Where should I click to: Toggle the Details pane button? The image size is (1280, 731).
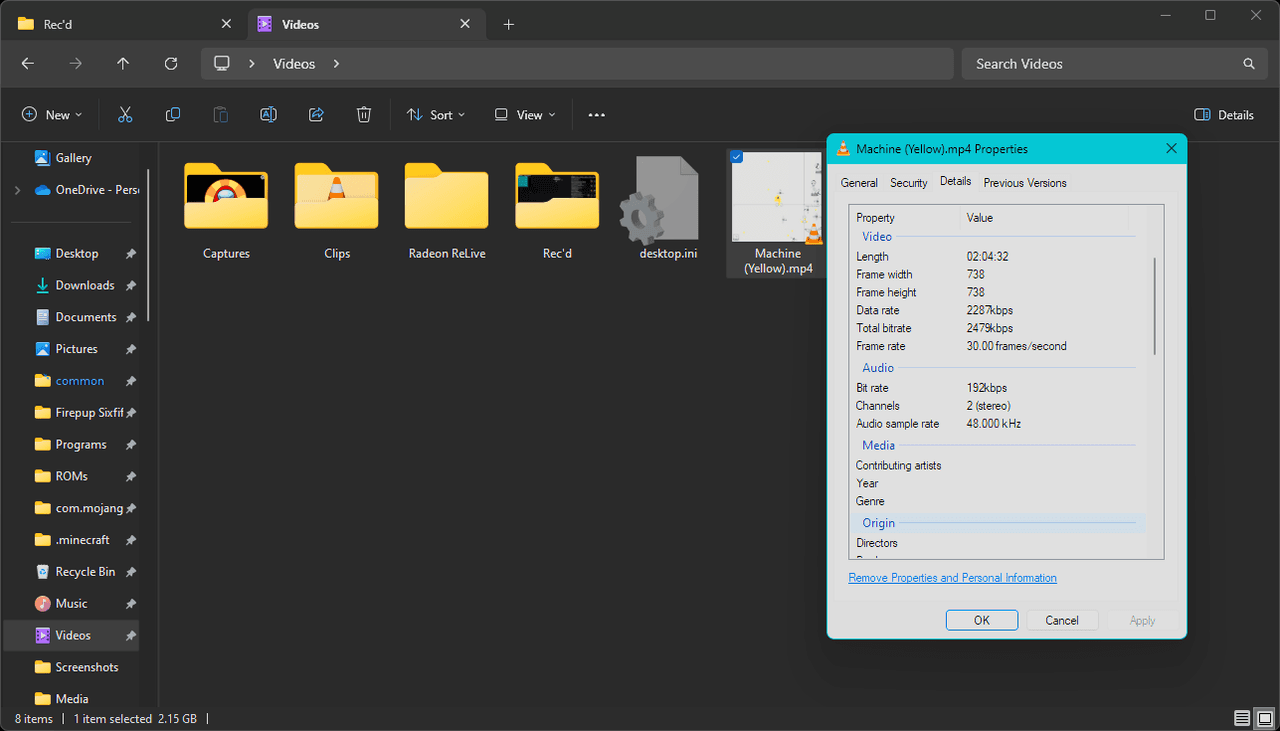pyautogui.click(x=1224, y=115)
